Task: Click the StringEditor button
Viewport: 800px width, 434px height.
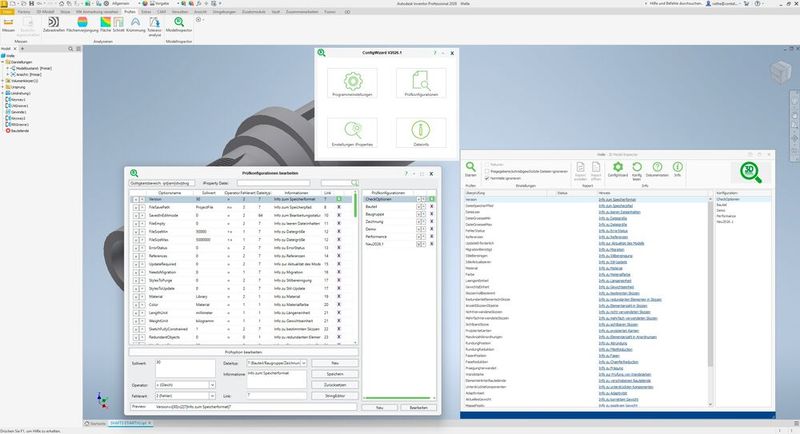Action: pyautogui.click(x=335, y=396)
